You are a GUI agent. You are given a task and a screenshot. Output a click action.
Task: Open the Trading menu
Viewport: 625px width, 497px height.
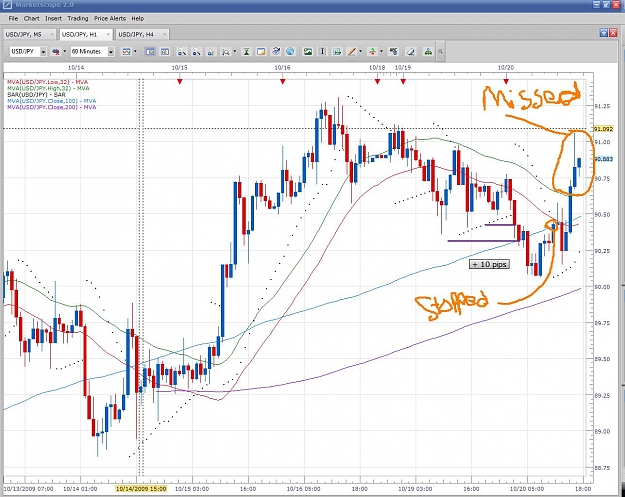(x=78, y=18)
